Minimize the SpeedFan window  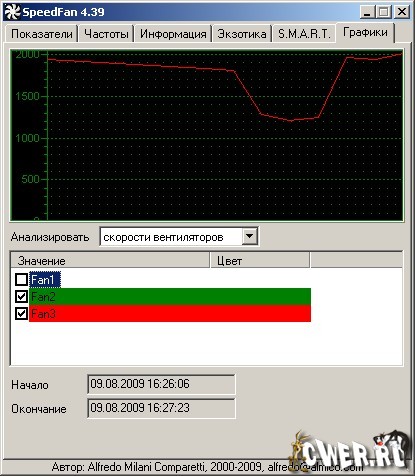coord(367,13)
